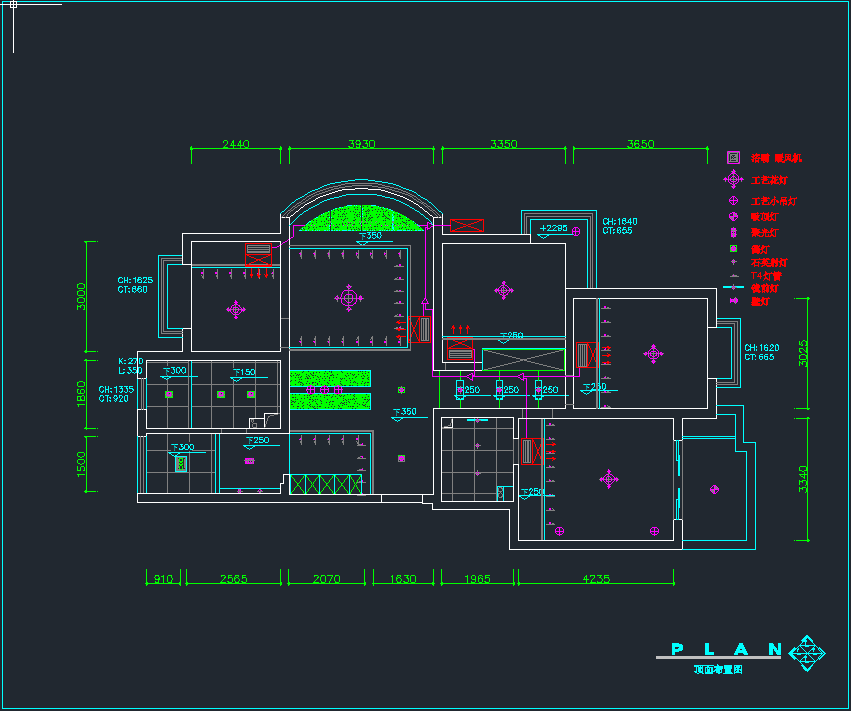
Task: Select chandelier in the arched-top room
Action: (x=349, y=296)
